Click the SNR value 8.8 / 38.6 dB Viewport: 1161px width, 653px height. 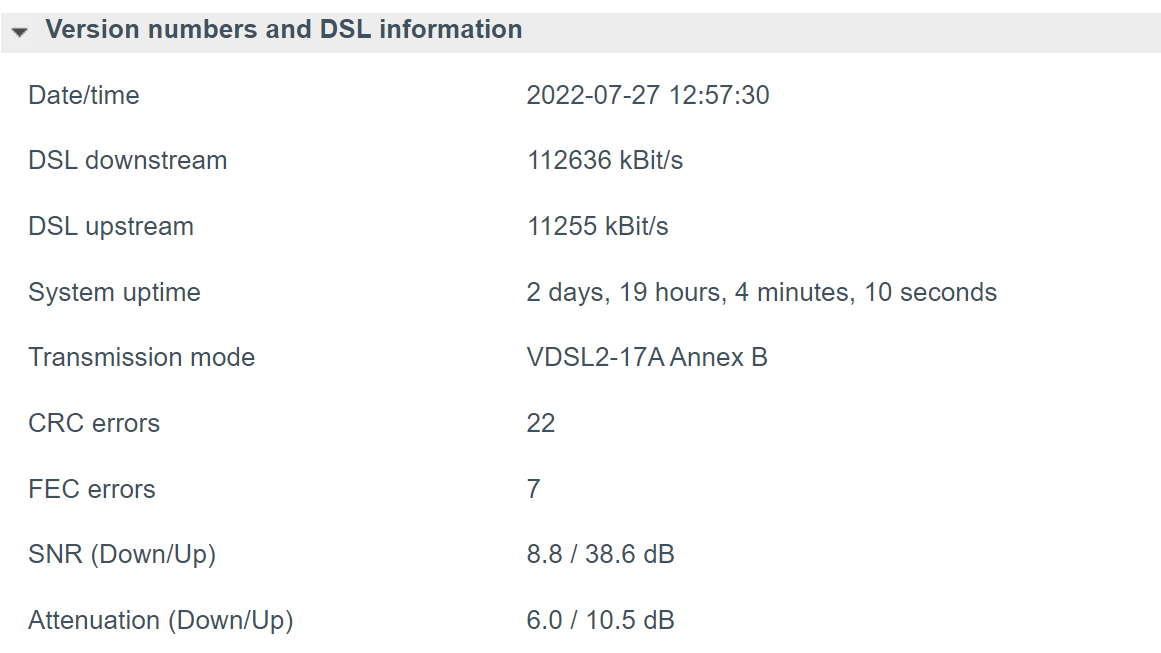(601, 555)
